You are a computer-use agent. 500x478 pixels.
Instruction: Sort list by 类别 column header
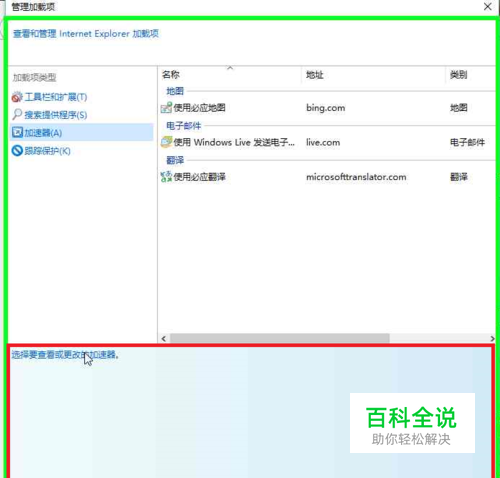tap(458, 75)
